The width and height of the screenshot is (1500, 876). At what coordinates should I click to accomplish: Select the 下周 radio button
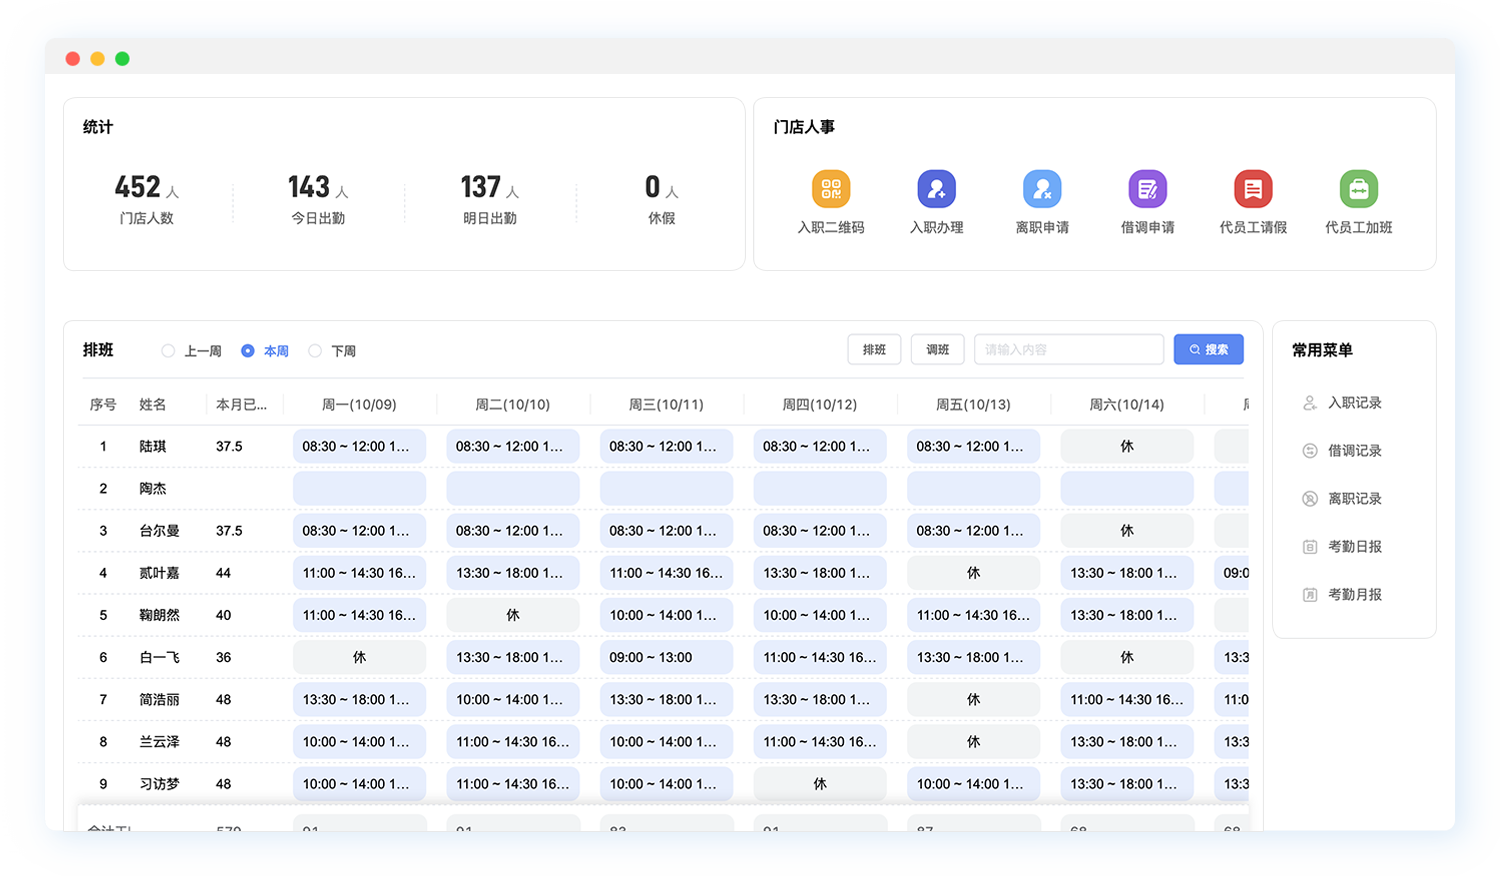[315, 351]
